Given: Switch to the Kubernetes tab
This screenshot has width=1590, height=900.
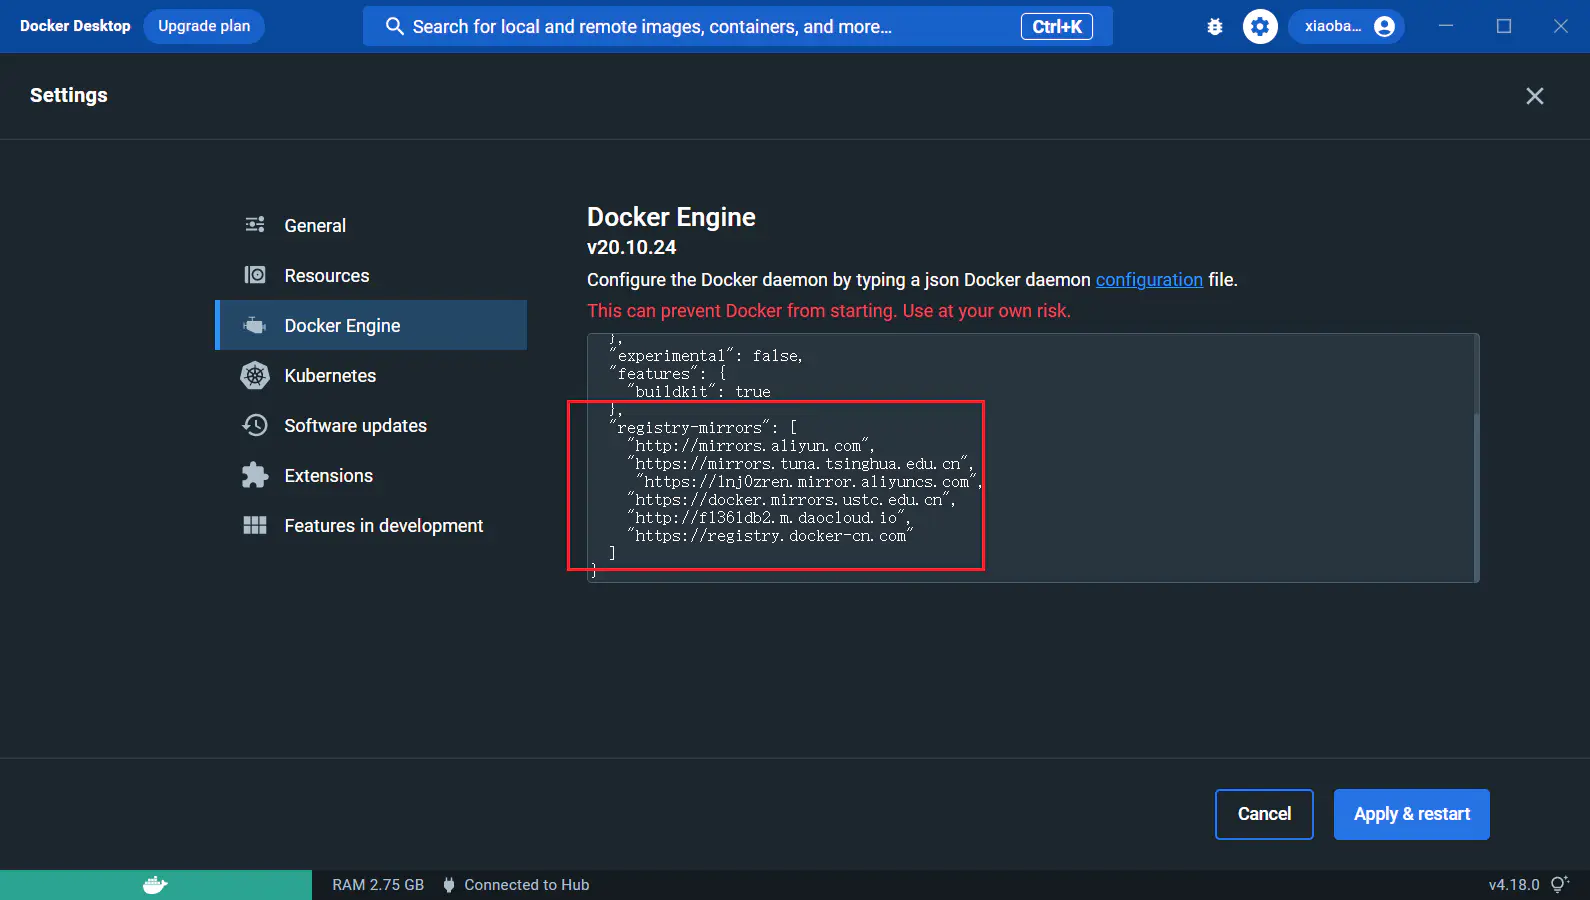Looking at the screenshot, I should point(371,375).
